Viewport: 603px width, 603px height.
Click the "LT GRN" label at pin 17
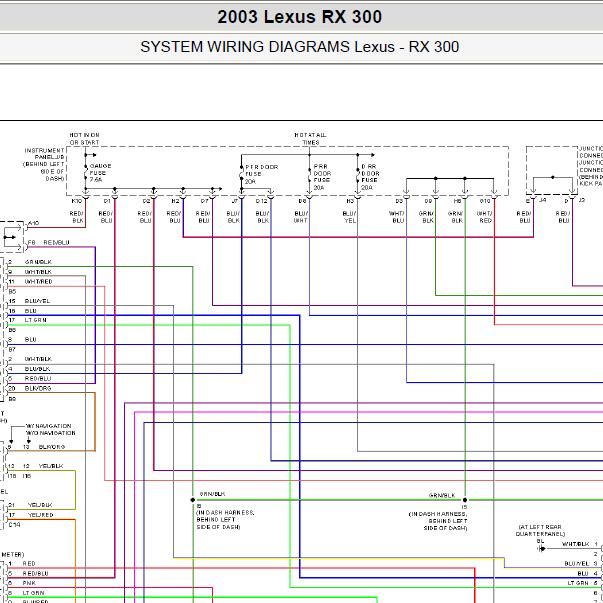pyautogui.click(x=35, y=320)
